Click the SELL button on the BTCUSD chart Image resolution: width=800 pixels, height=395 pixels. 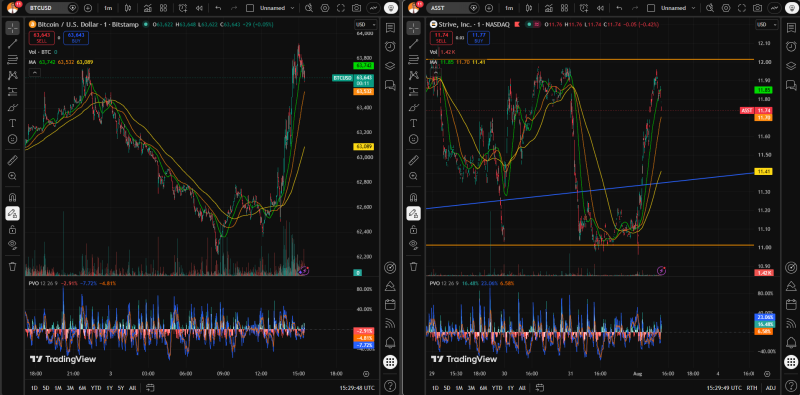pos(41,37)
